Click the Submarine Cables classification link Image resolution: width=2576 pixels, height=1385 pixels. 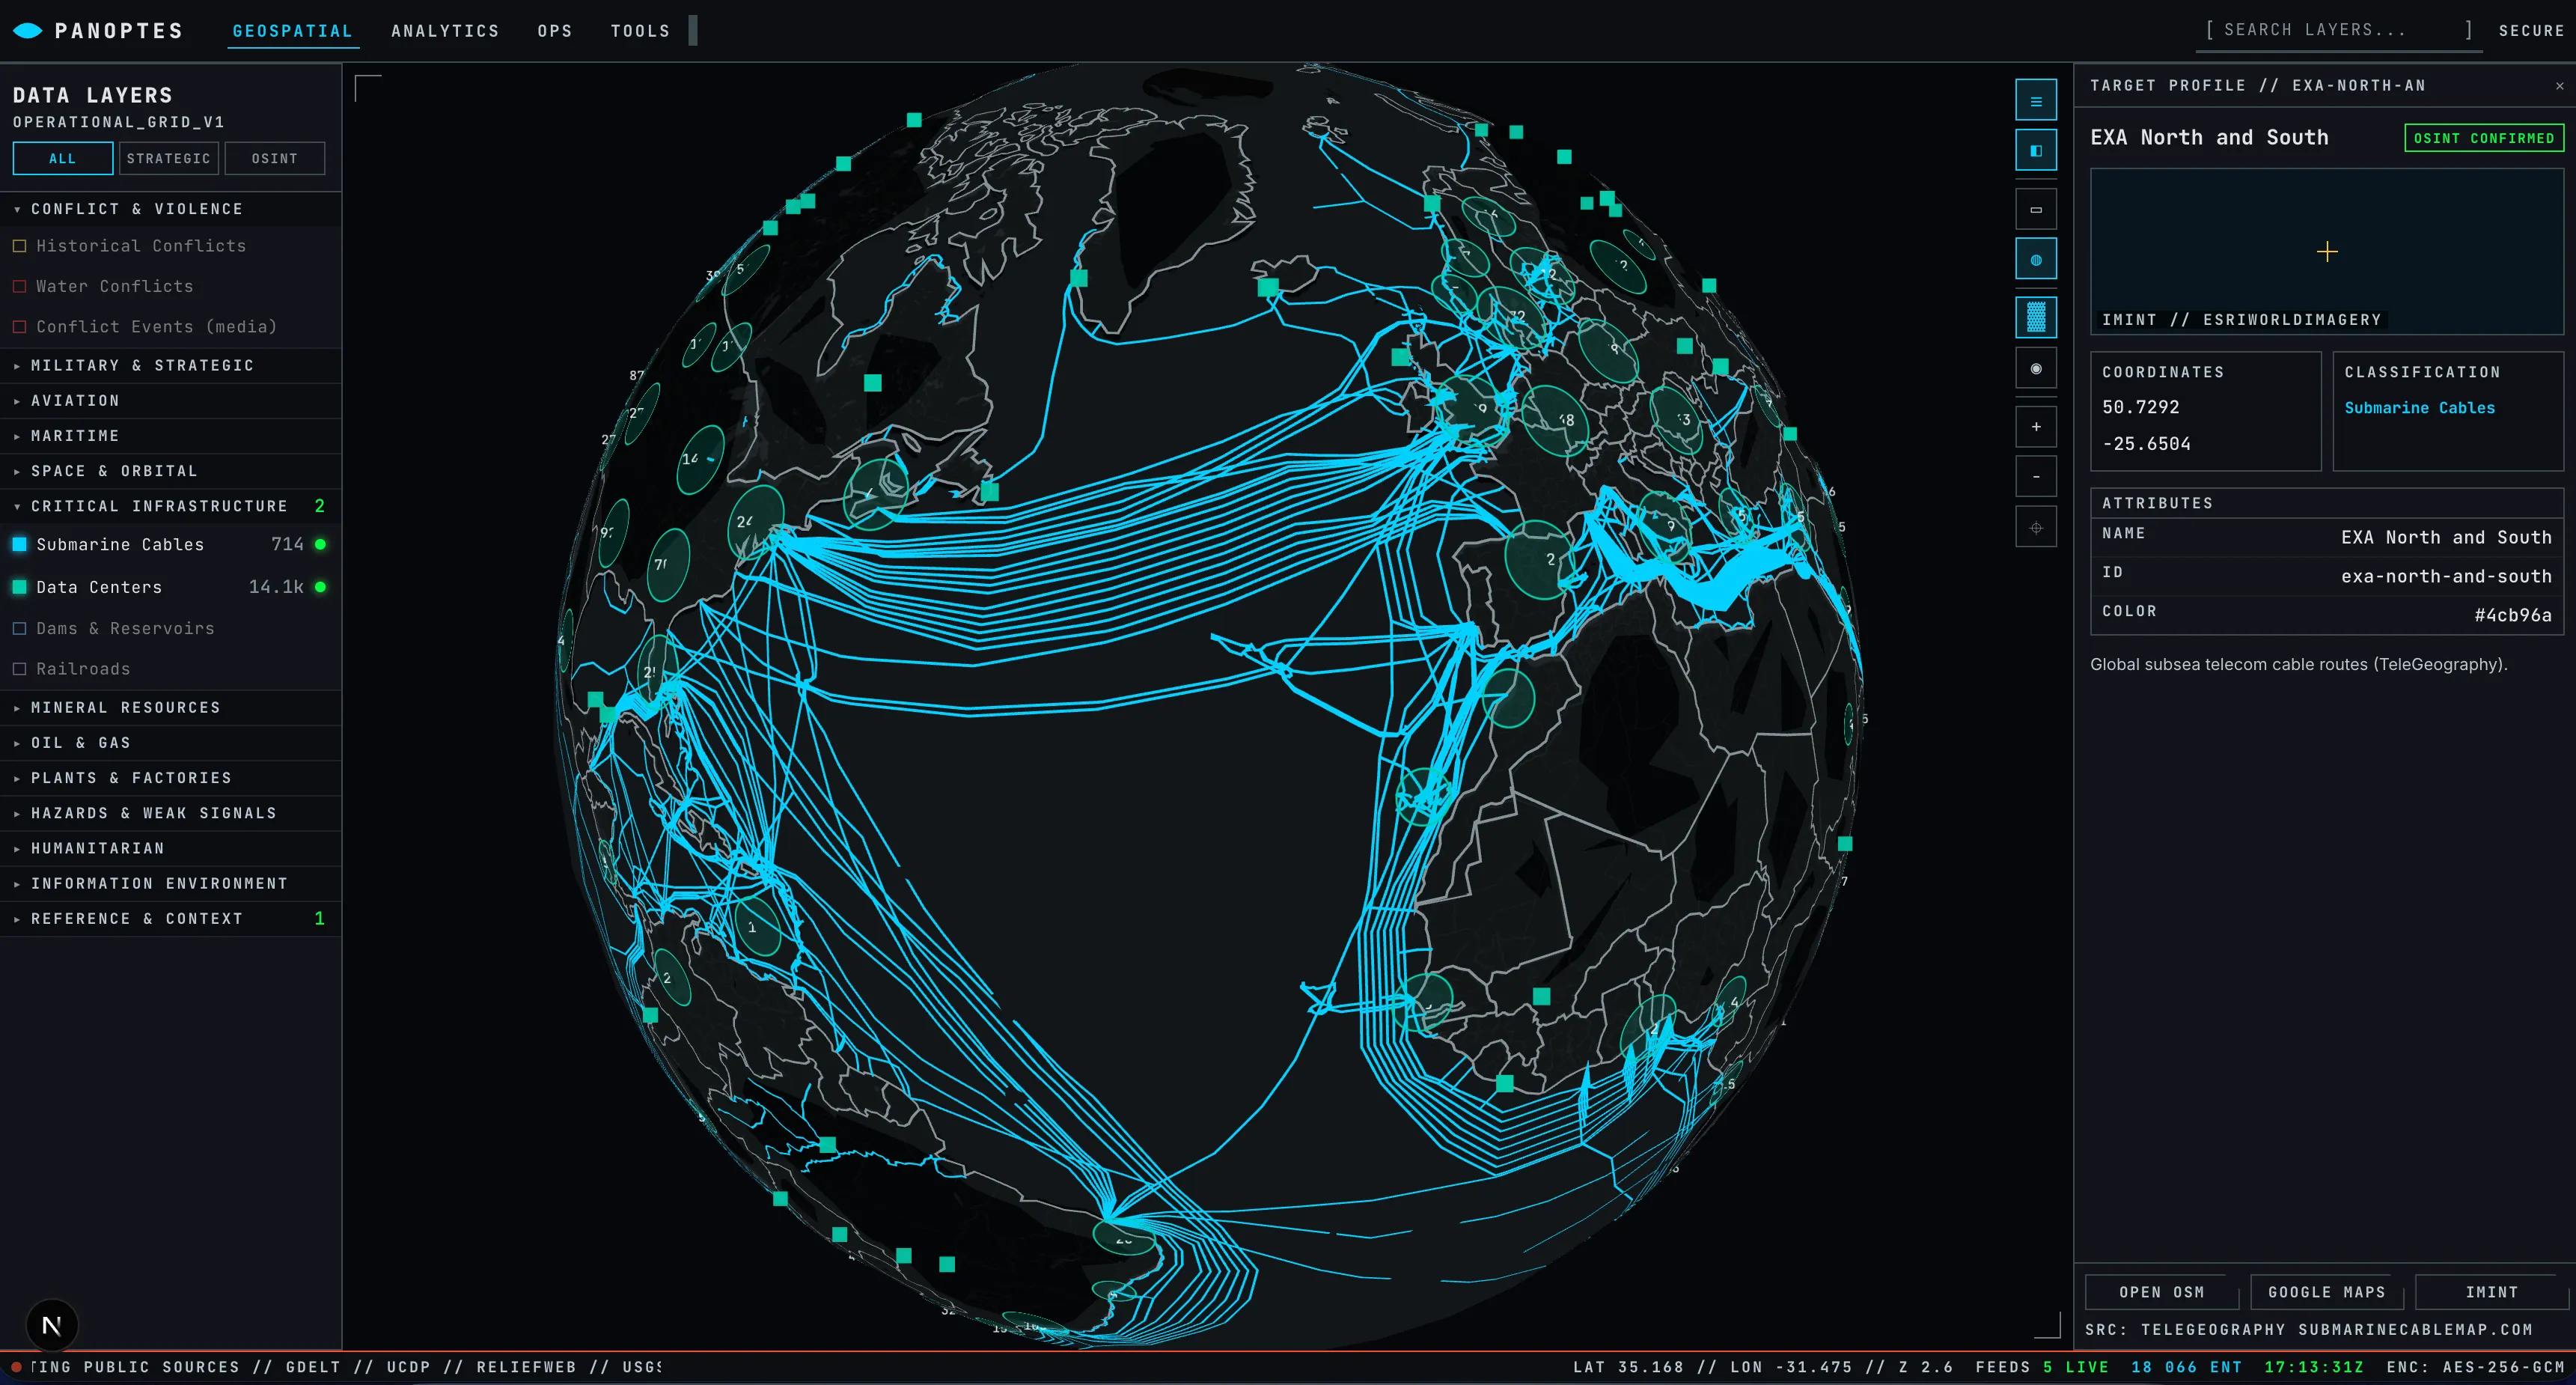pos(2419,408)
